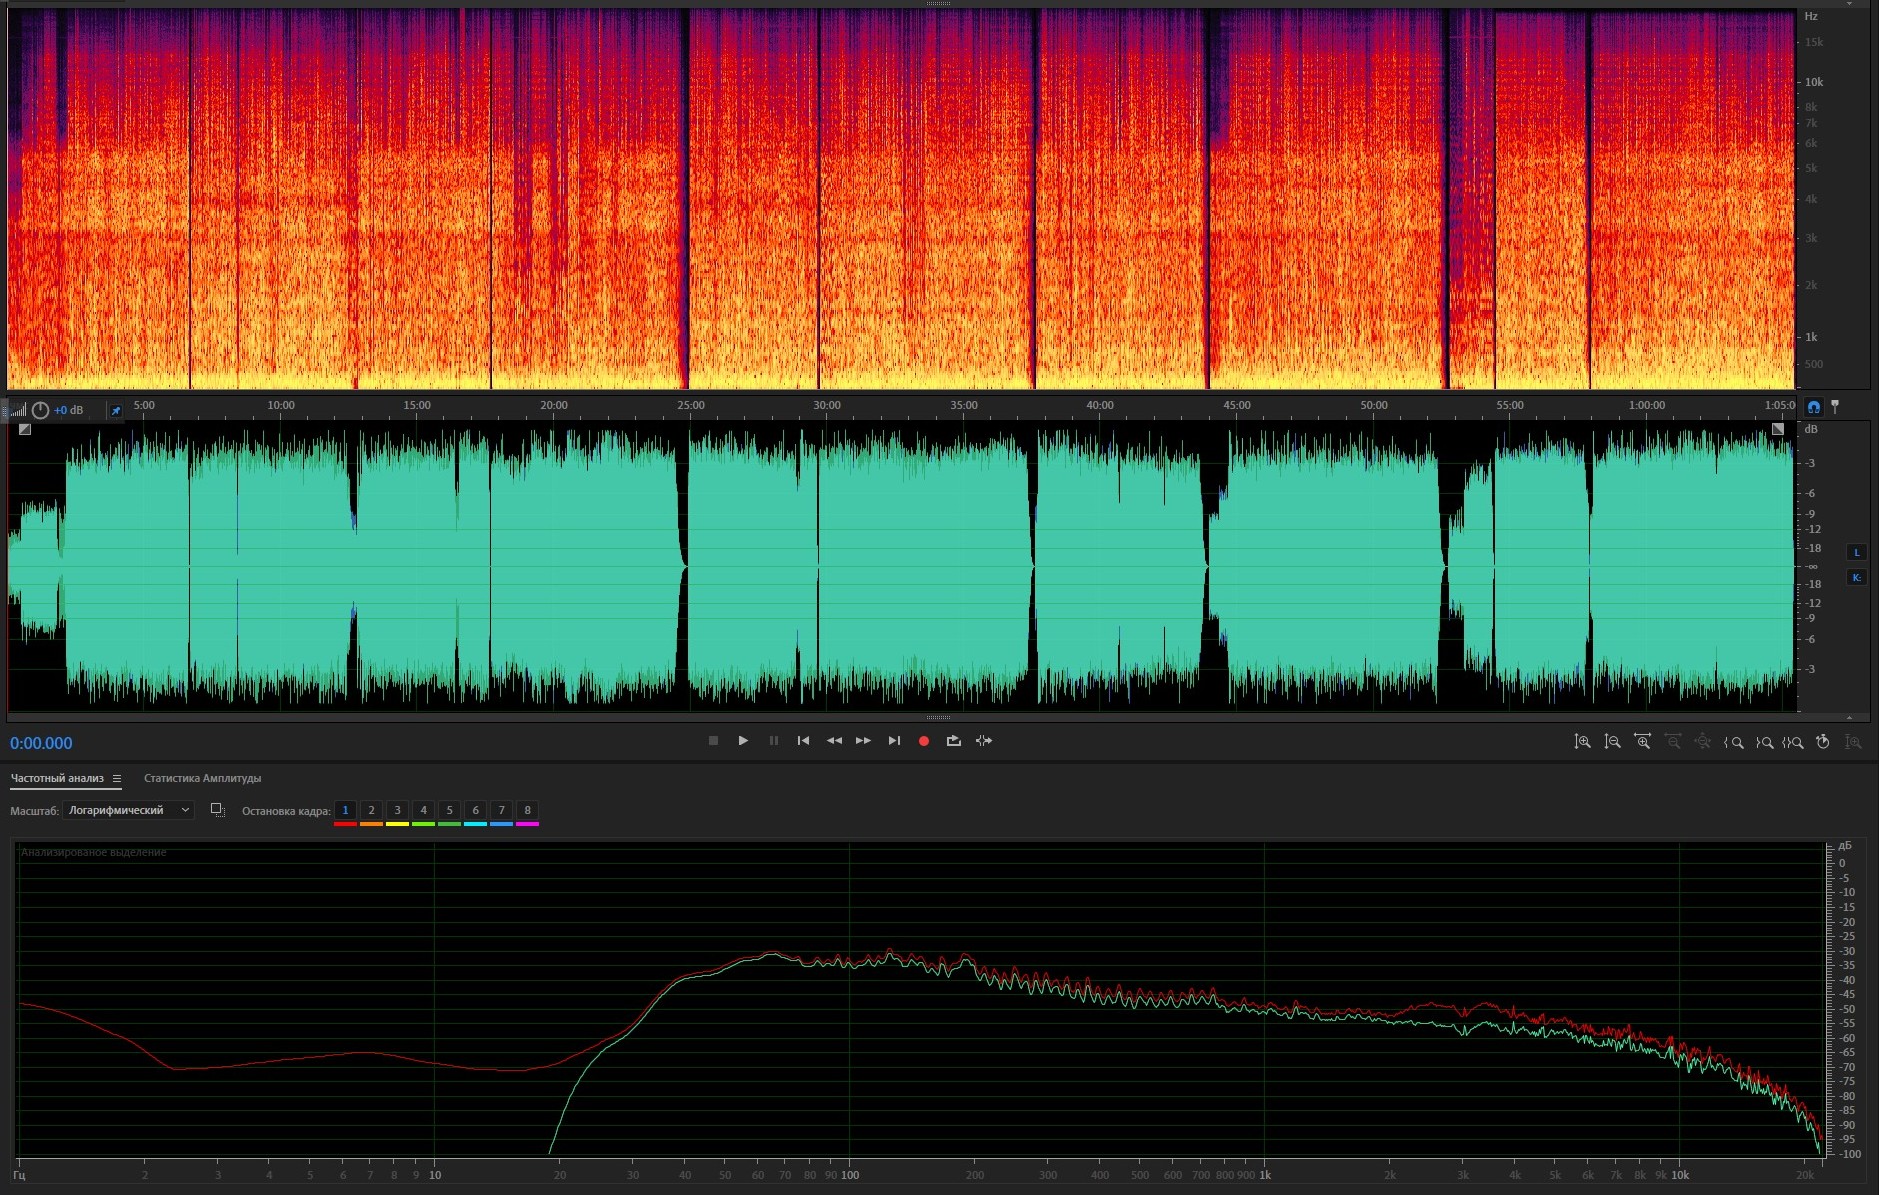
Task: Click the fast forward button
Action: (x=863, y=741)
